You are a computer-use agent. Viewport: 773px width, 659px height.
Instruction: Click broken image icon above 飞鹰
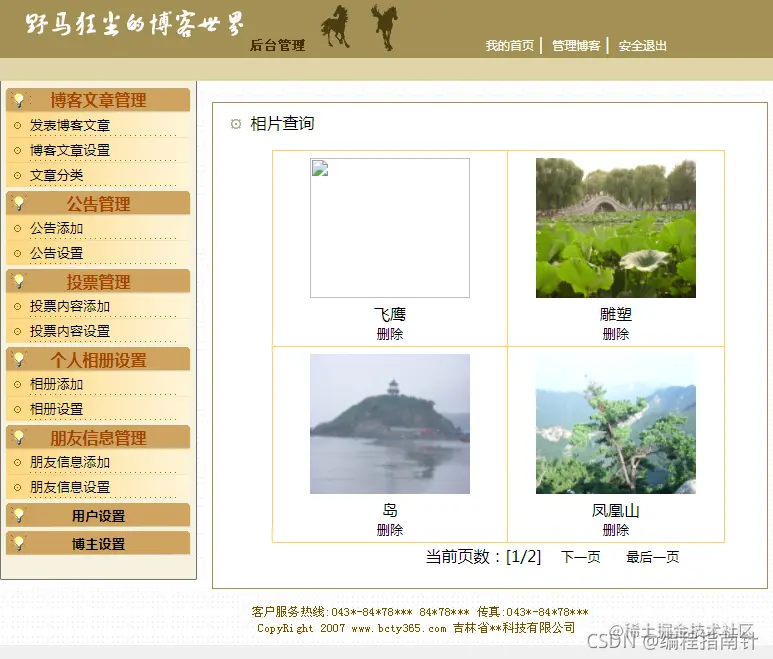(320, 168)
